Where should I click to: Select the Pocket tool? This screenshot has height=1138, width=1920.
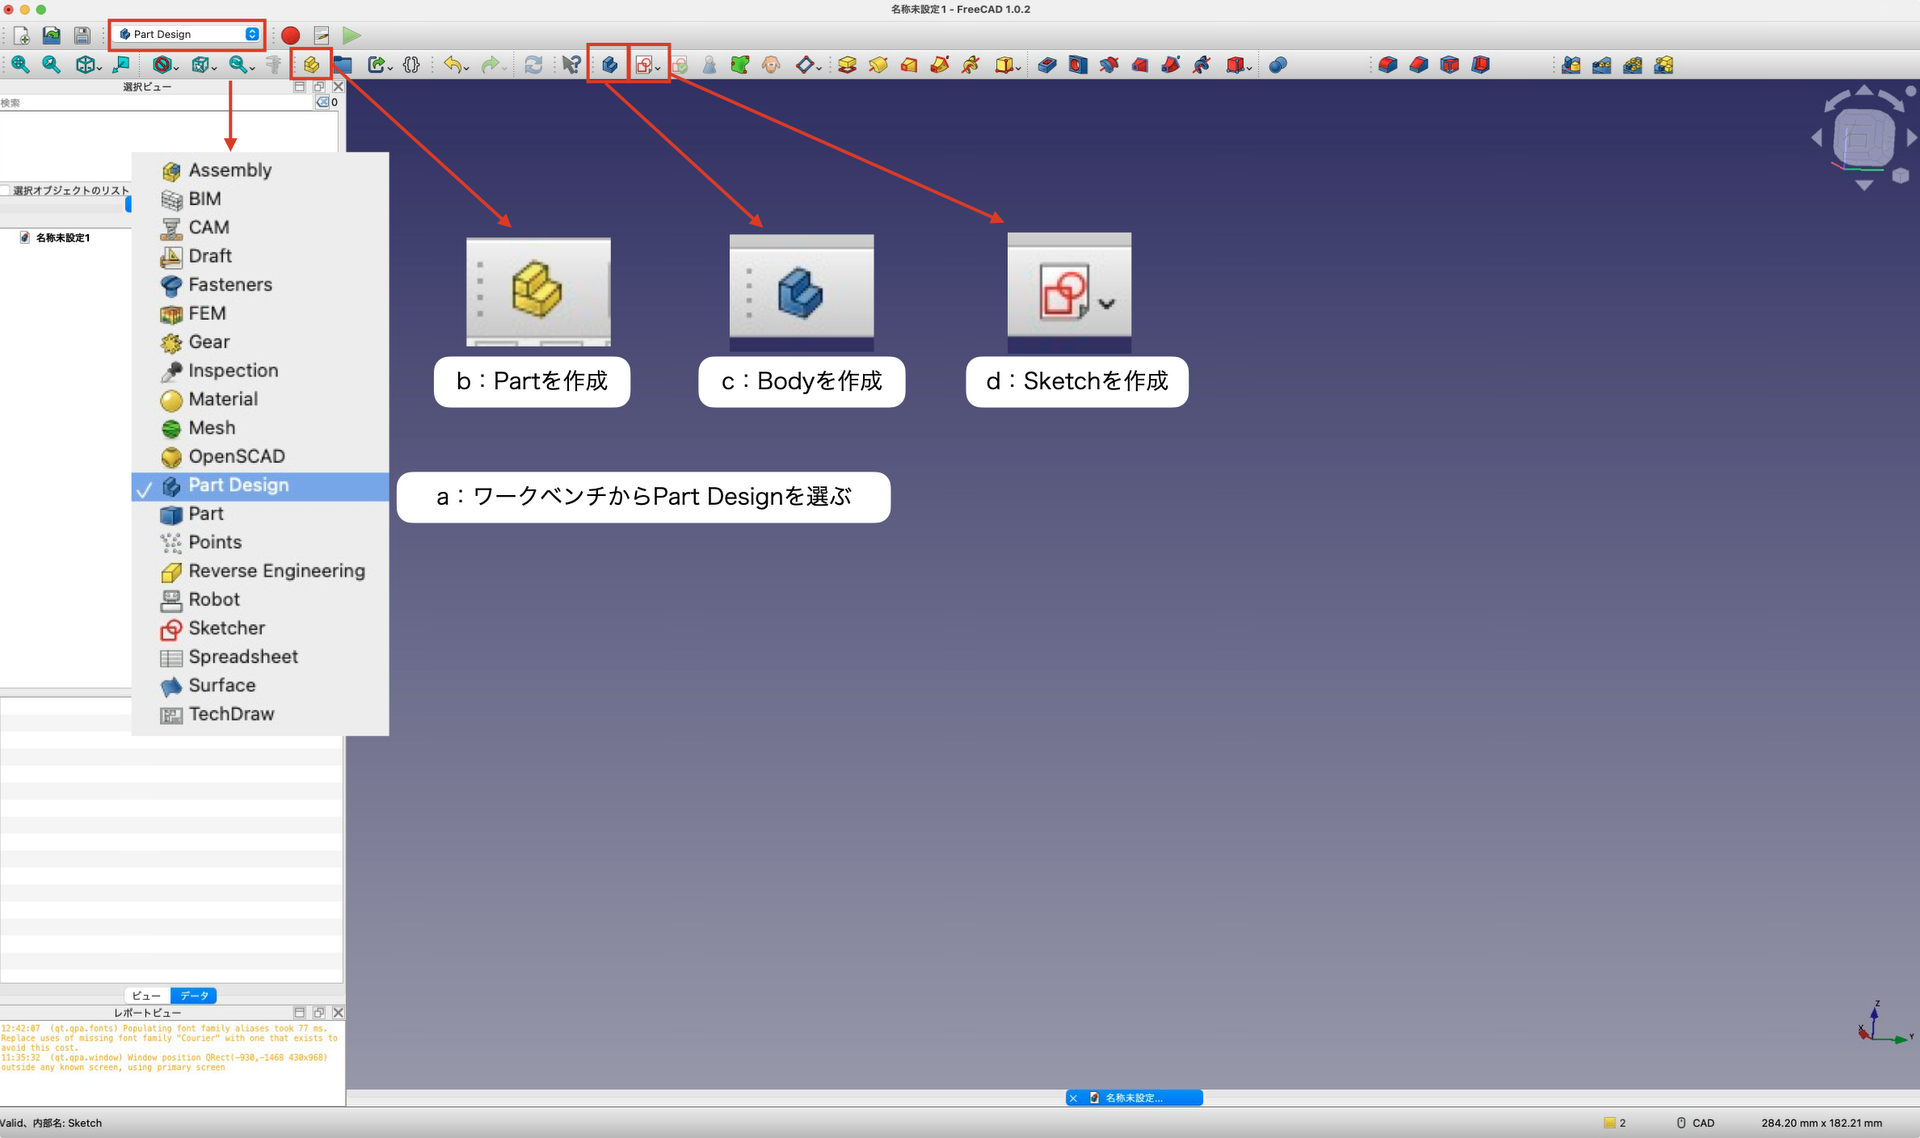coord(1047,65)
